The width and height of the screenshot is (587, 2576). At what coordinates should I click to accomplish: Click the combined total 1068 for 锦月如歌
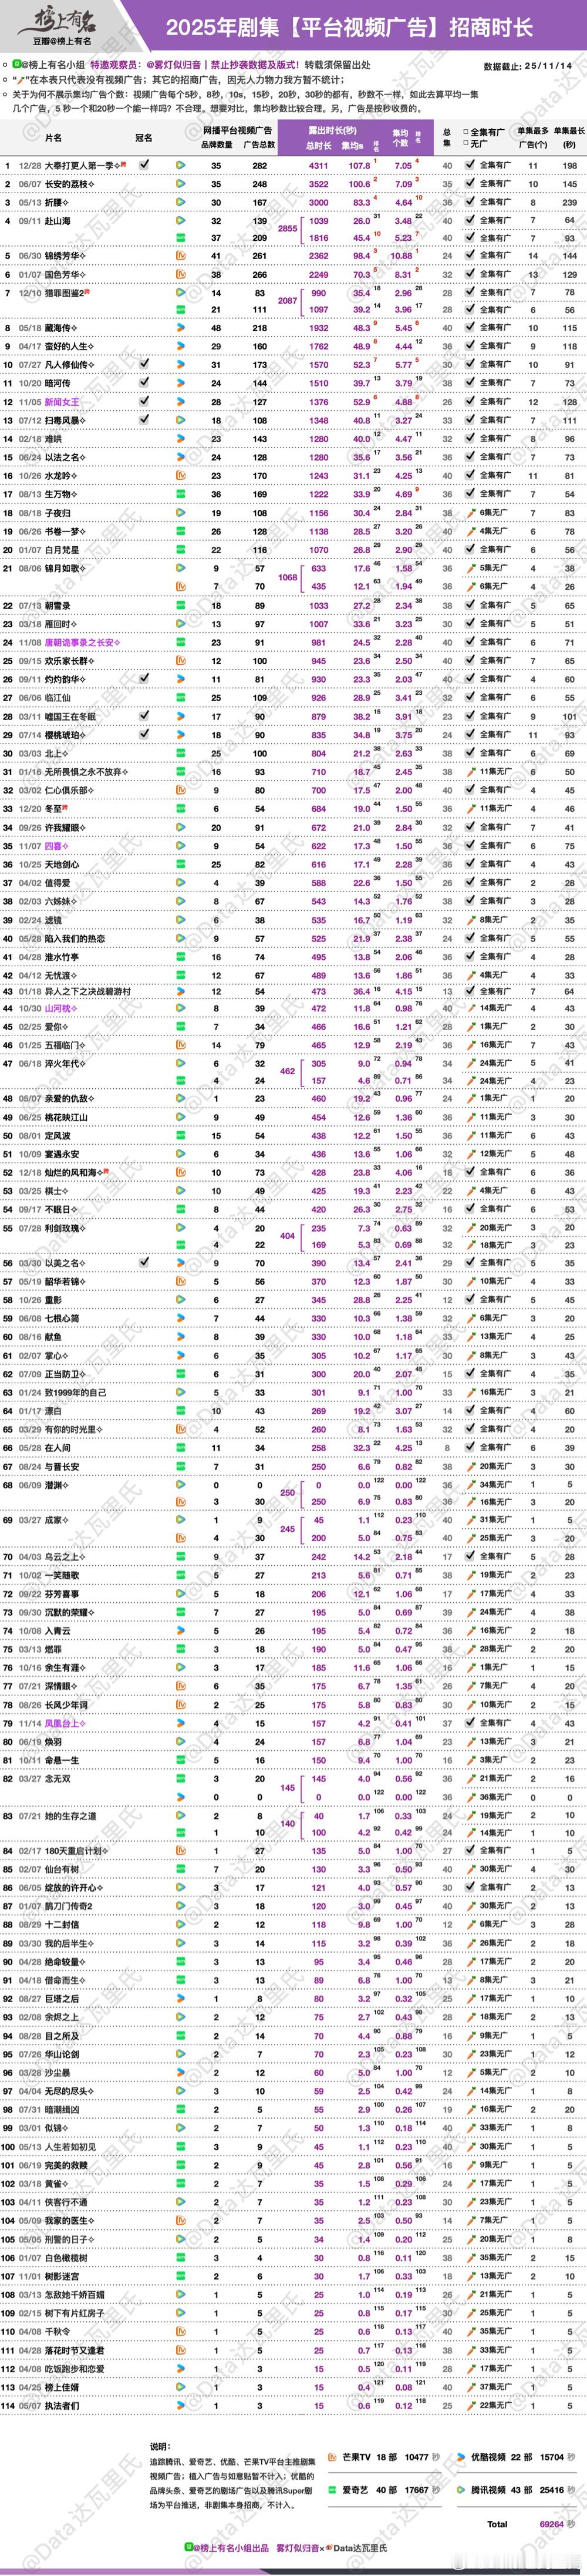287,577
